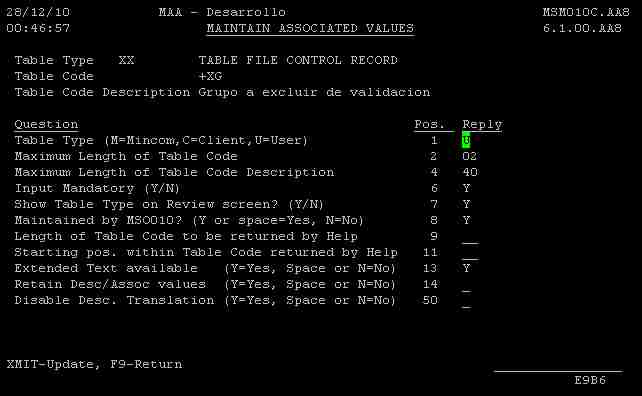Click the Show Table Type on Review reply
Viewport: 642px width, 396px height.
(x=466, y=204)
